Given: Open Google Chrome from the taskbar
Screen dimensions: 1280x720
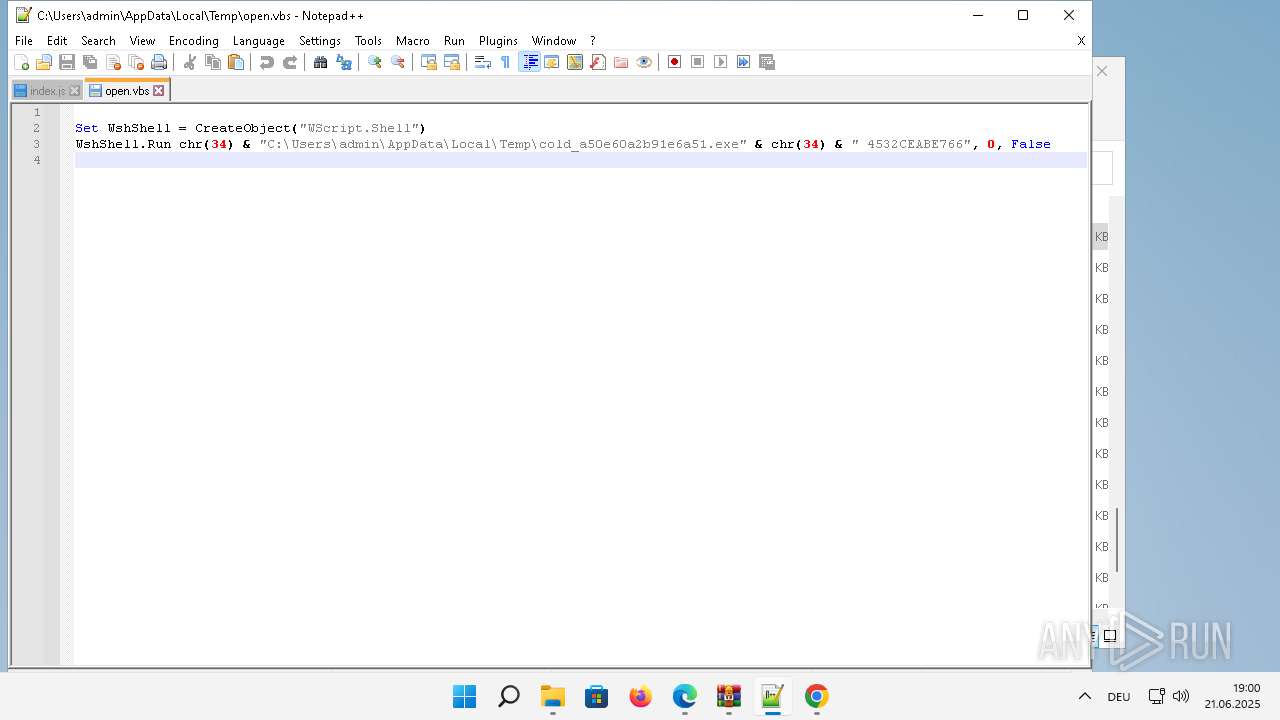Looking at the screenshot, I should pos(816,696).
